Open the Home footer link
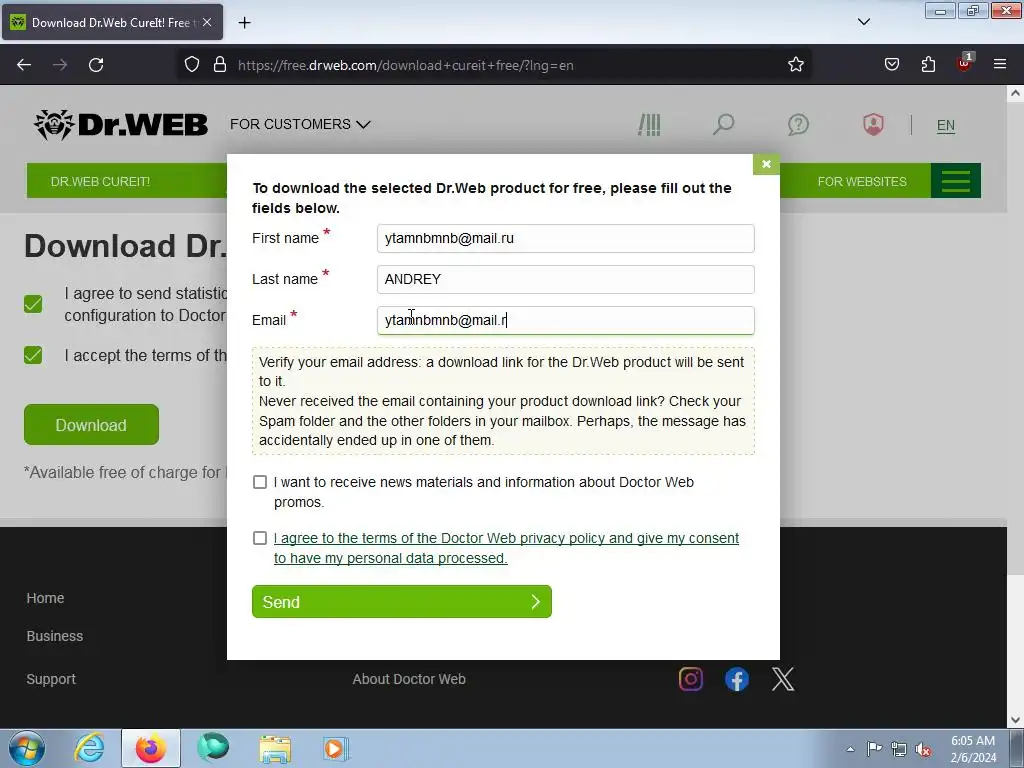This screenshot has height=768, width=1024. (45, 598)
